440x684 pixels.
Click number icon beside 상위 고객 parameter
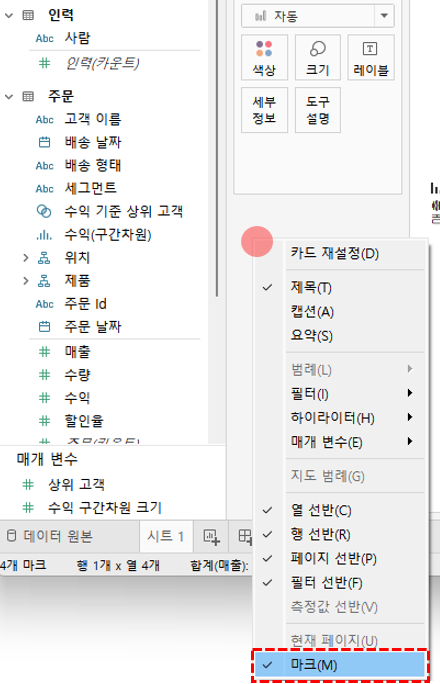point(28,485)
